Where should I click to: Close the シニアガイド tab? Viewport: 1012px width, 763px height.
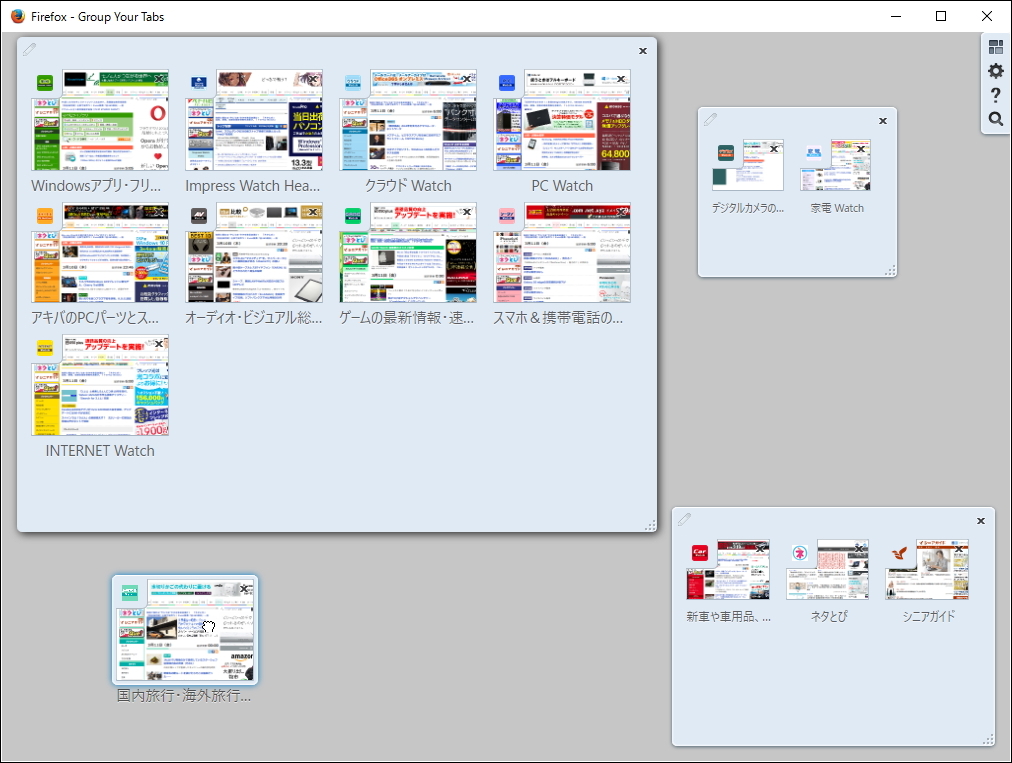click(x=959, y=549)
